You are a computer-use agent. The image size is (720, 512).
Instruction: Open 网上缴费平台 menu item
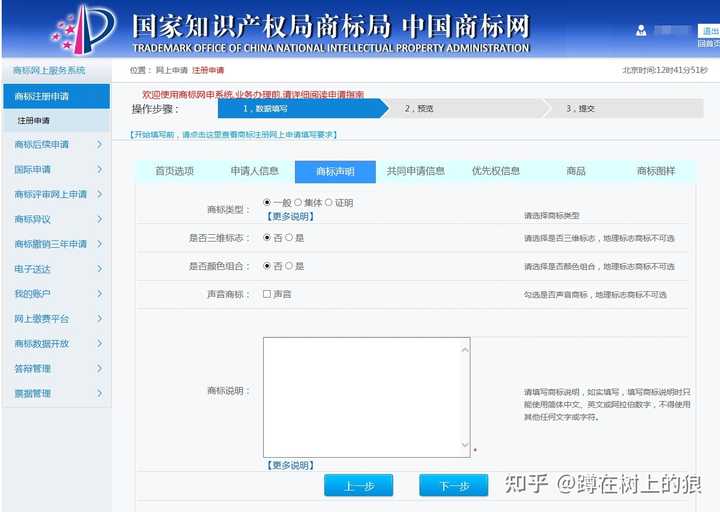[41, 319]
